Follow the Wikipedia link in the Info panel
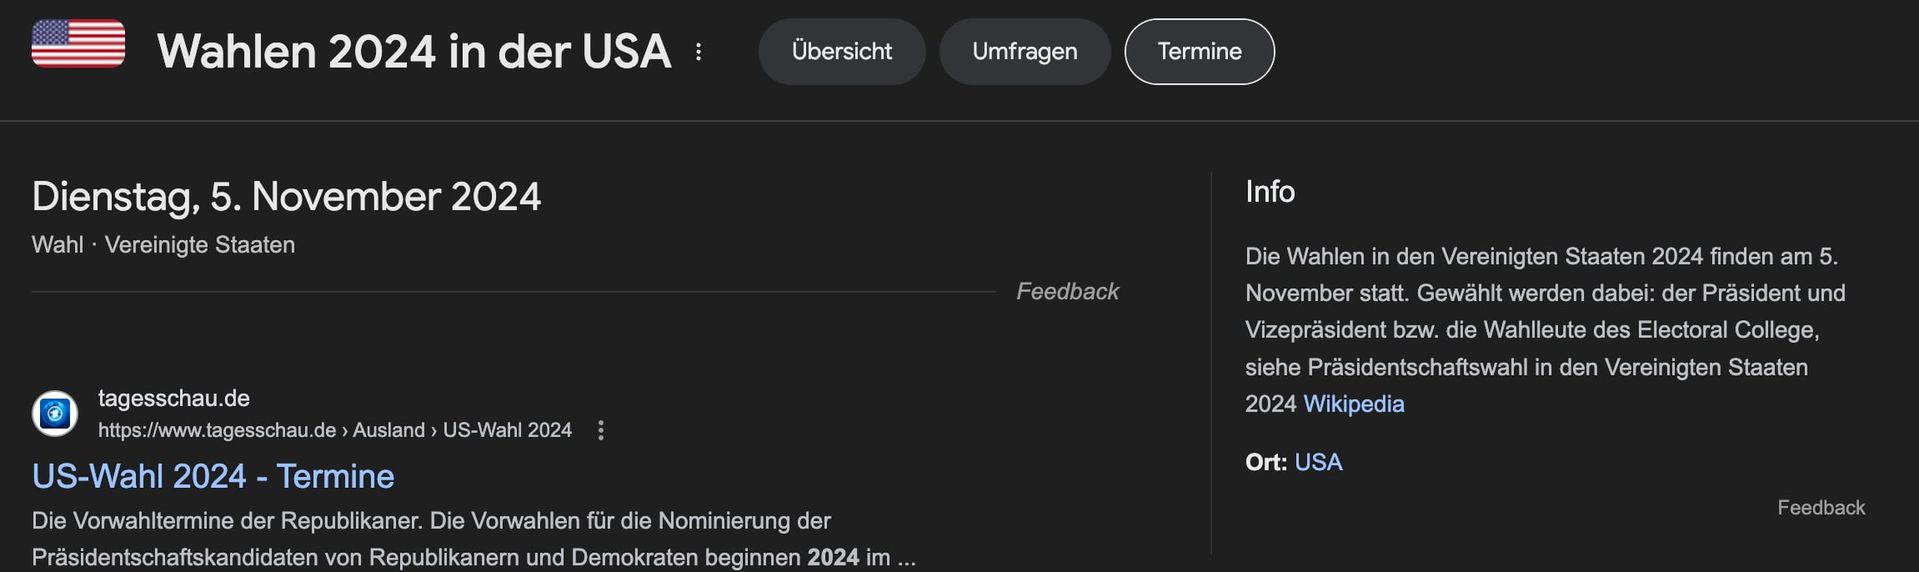 tap(1353, 404)
